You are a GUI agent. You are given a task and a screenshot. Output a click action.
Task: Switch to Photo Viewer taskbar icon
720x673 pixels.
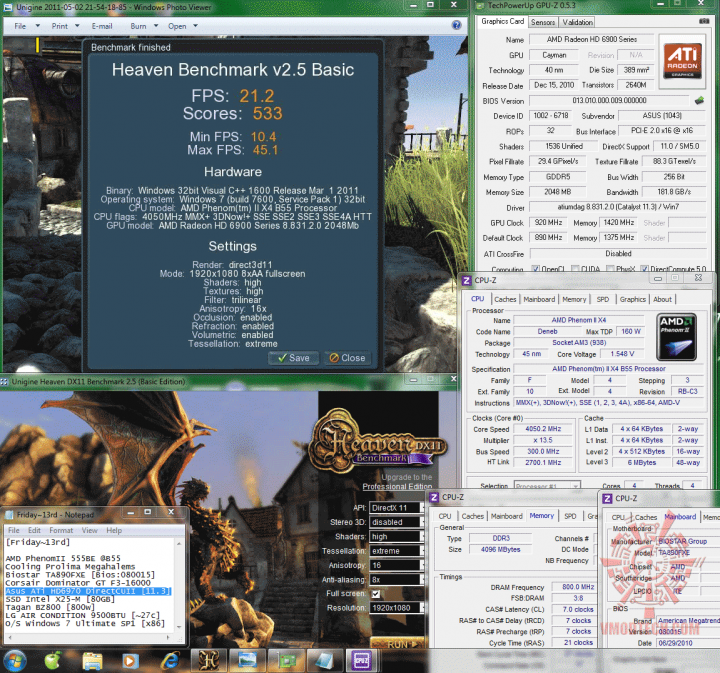247,661
